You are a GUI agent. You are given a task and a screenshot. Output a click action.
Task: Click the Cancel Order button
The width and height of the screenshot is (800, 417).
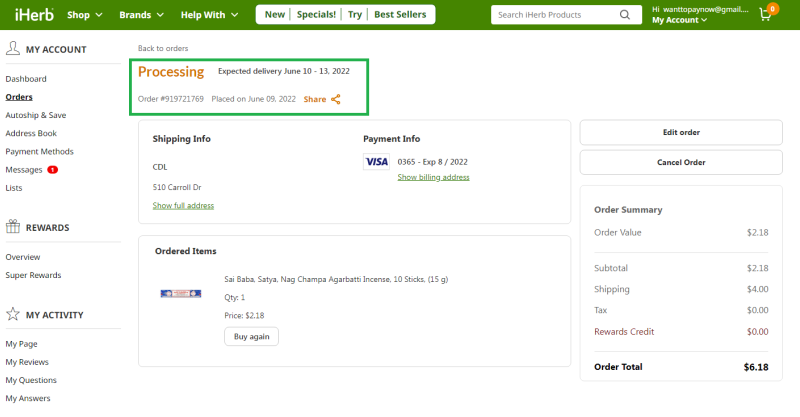click(681, 162)
